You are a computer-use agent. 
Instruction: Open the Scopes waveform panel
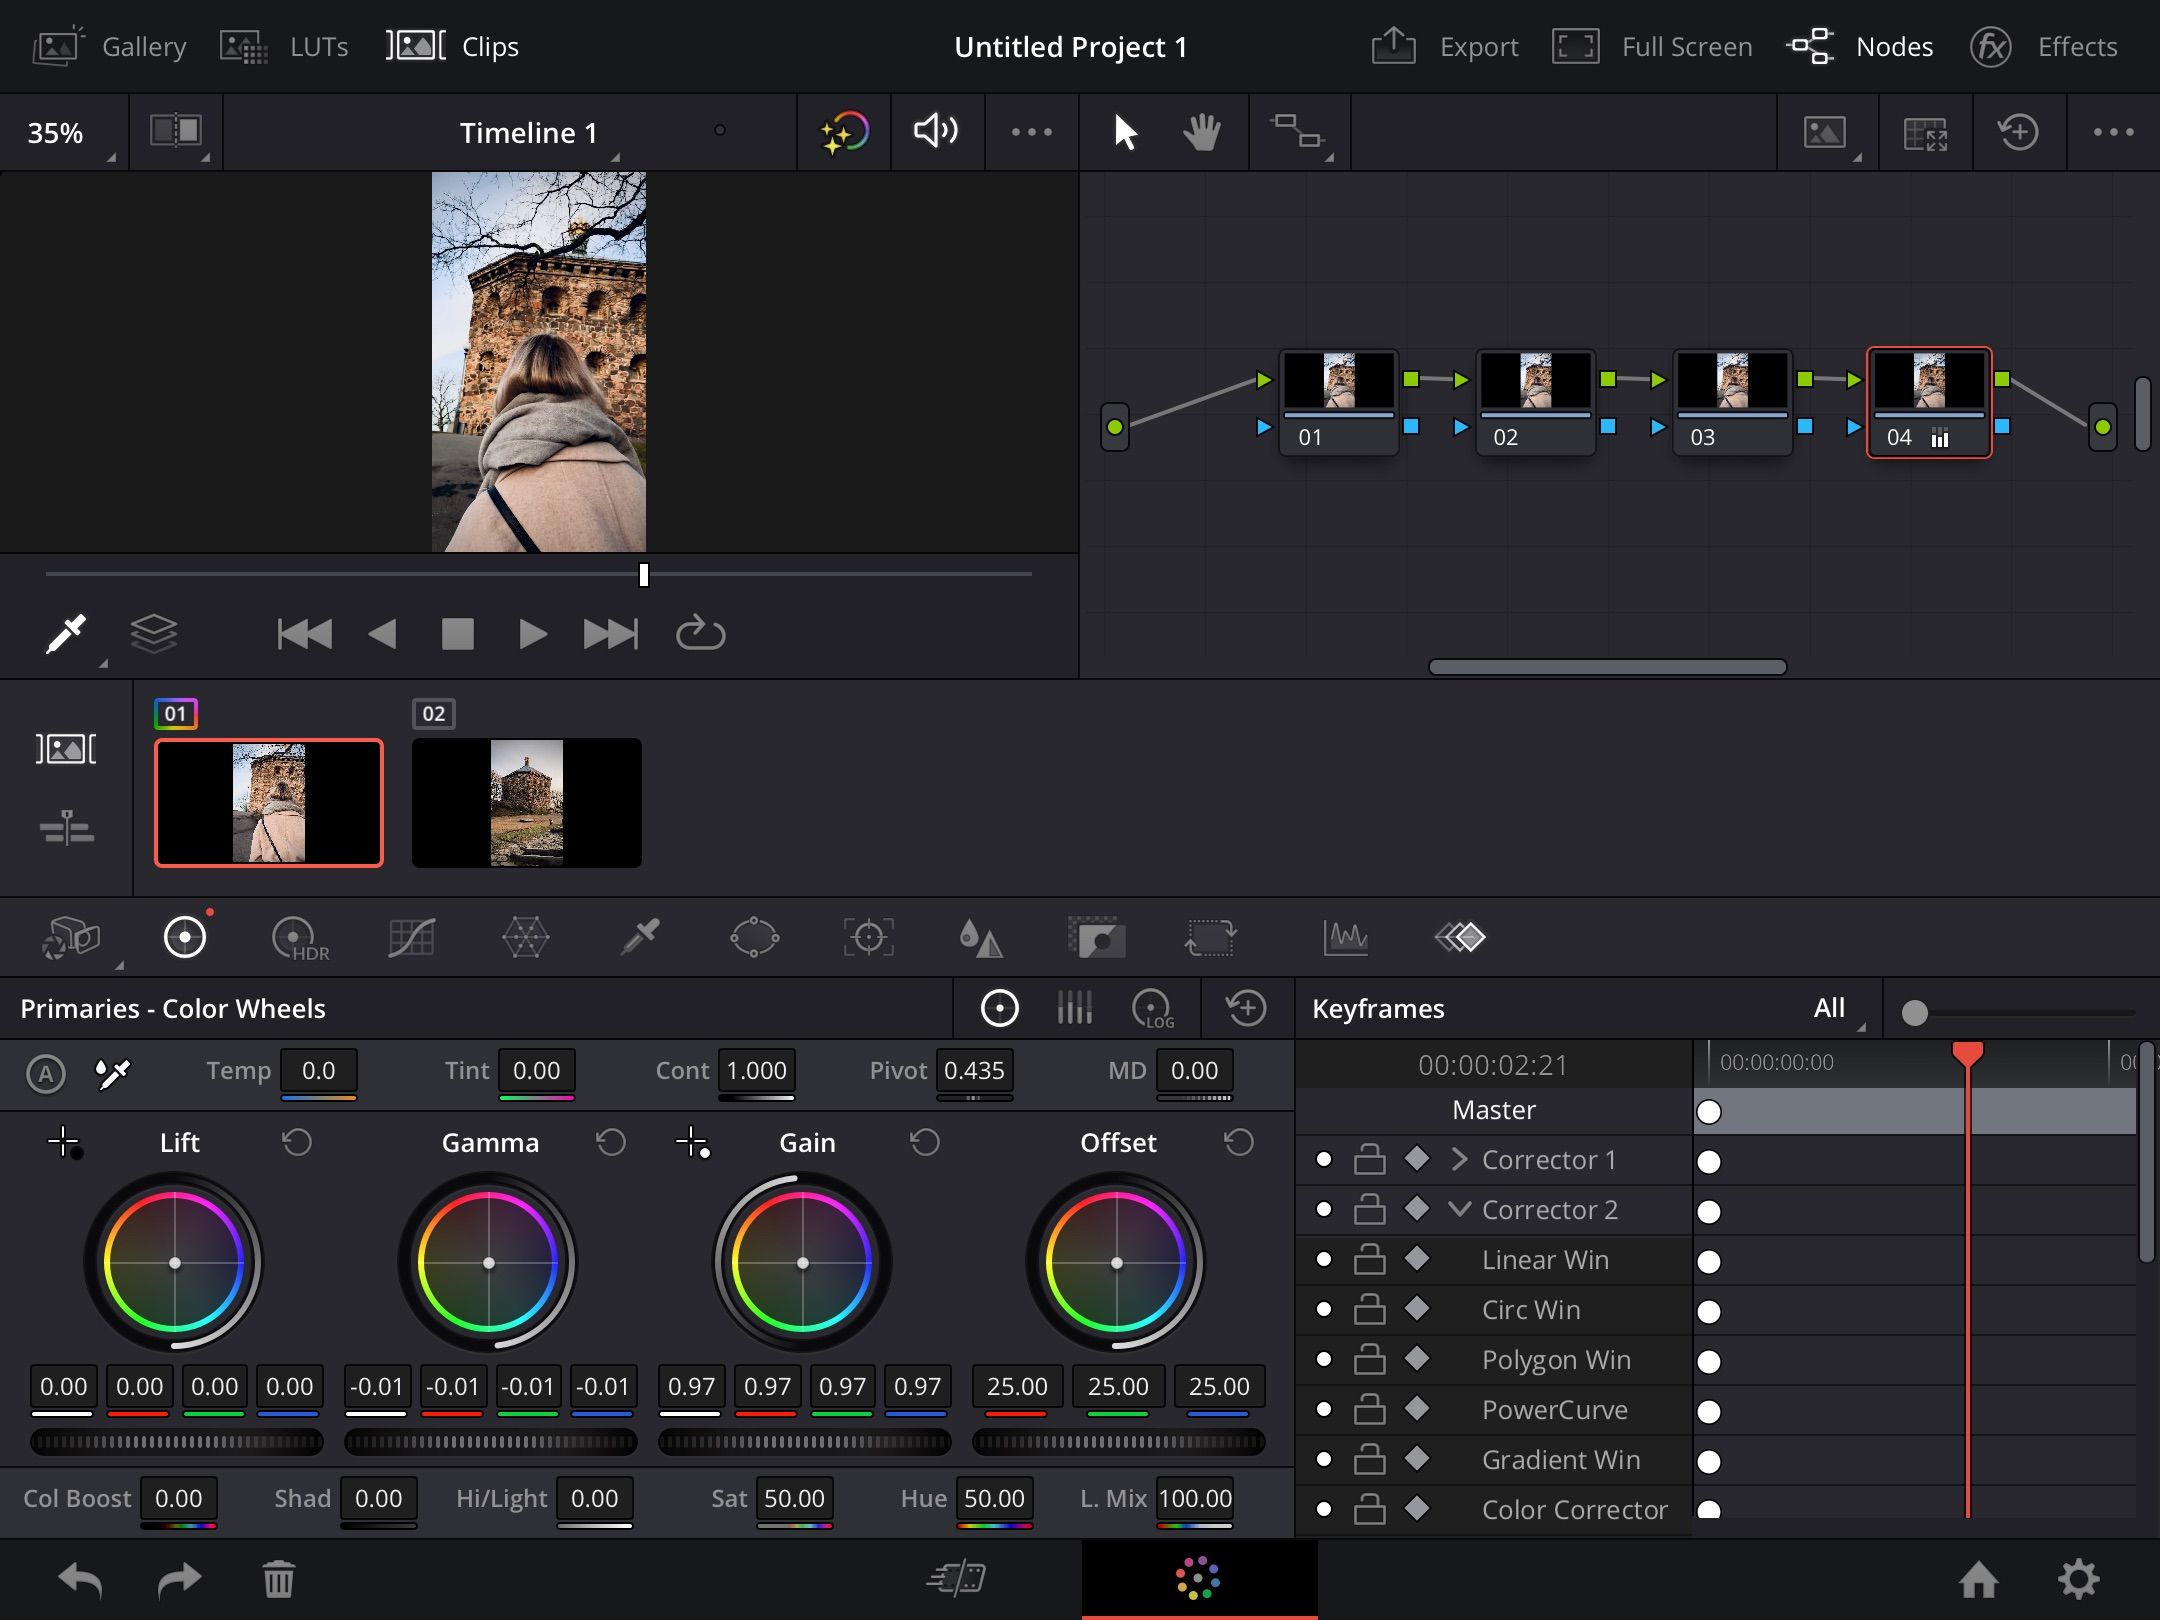[1347, 937]
